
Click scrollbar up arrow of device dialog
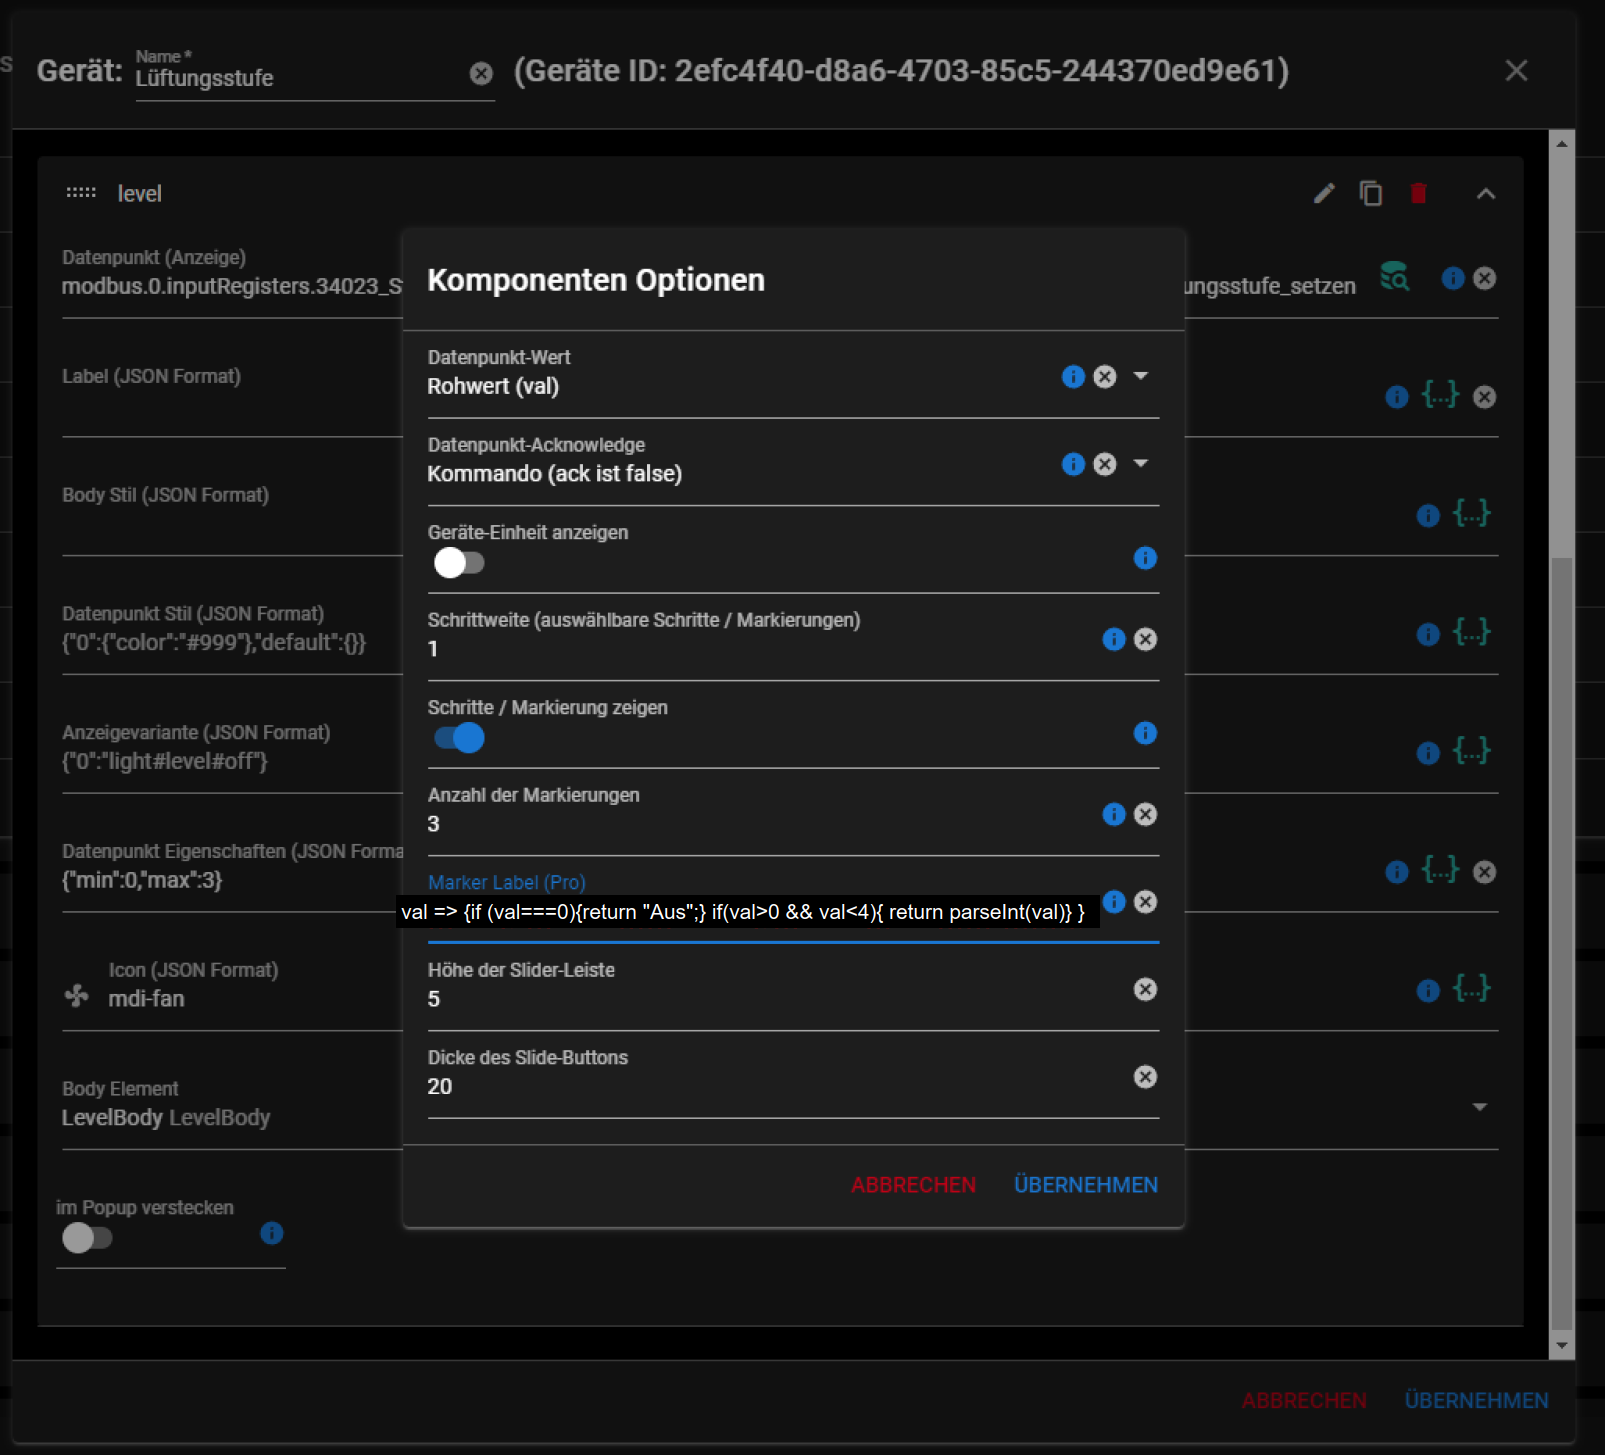tap(1562, 144)
